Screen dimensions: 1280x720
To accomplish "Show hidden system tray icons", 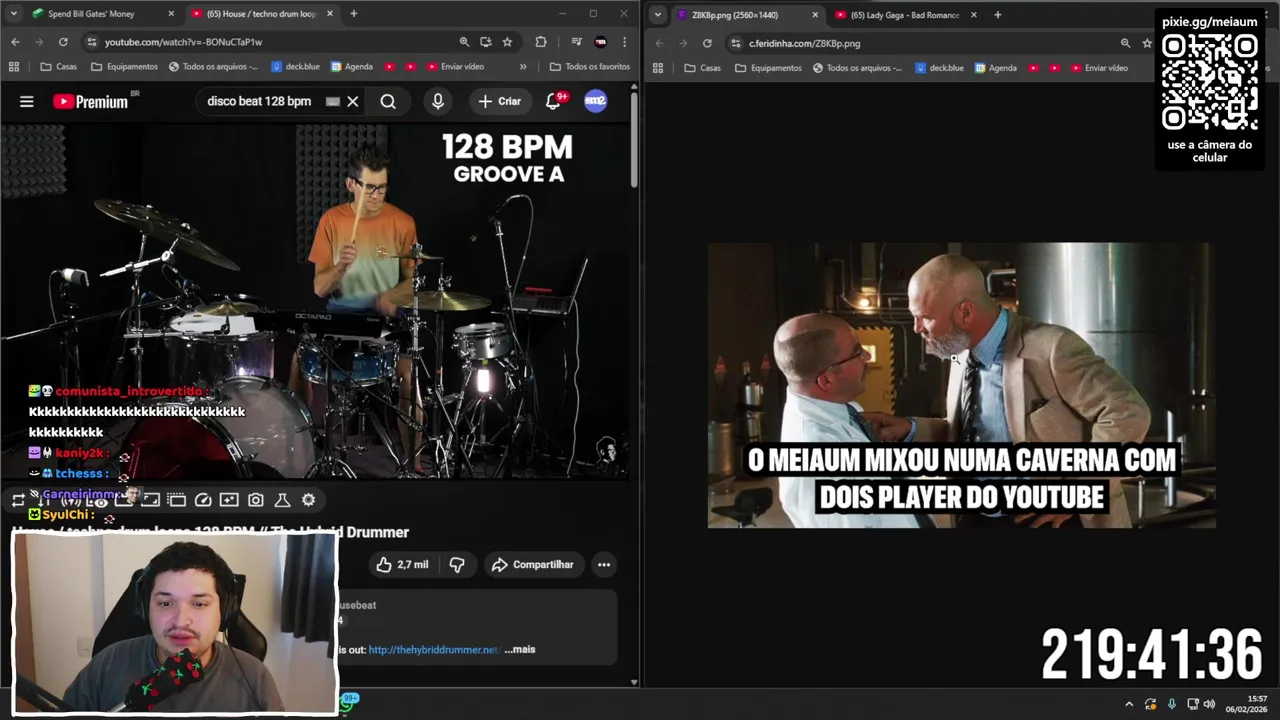I will pos(1129,704).
